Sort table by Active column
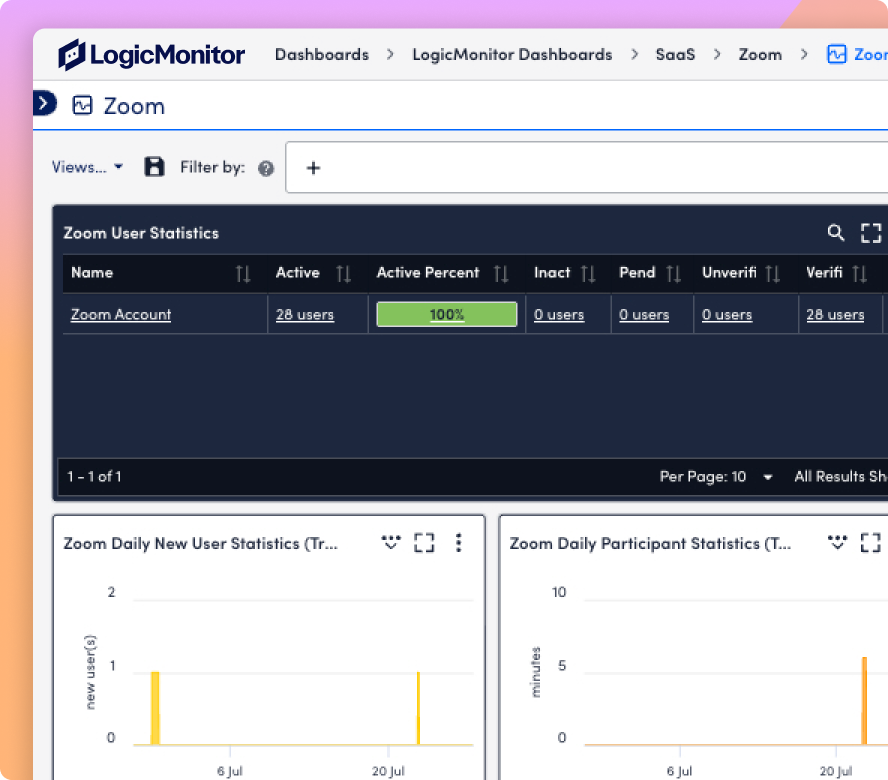Image resolution: width=888 pixels, height=780 pixels. 343,274
